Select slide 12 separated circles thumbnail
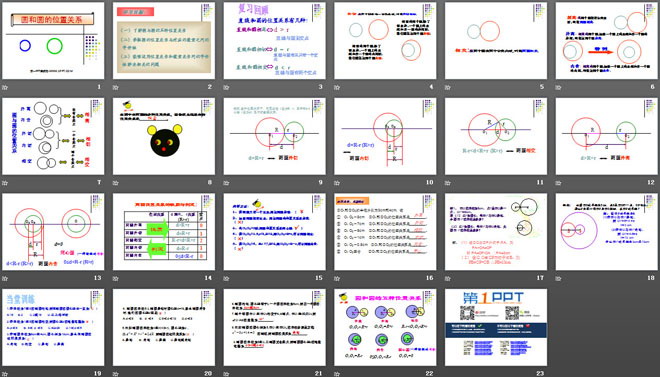Screen dimensions: 660x377 (x=607, y=136)
